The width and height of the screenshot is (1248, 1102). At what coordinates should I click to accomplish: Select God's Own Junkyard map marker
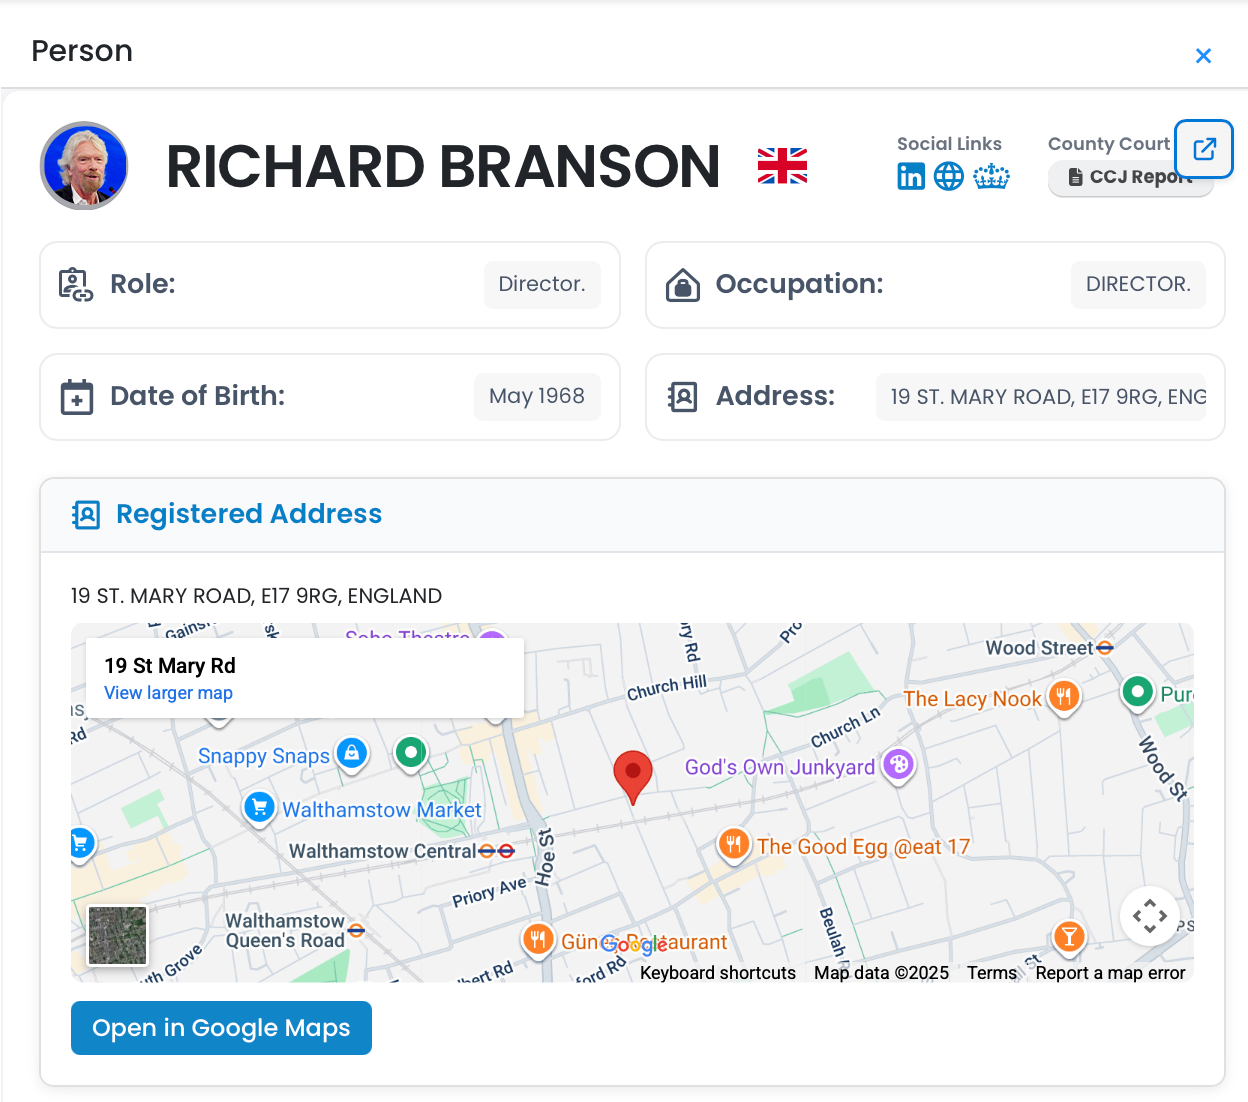coord(898,766)
